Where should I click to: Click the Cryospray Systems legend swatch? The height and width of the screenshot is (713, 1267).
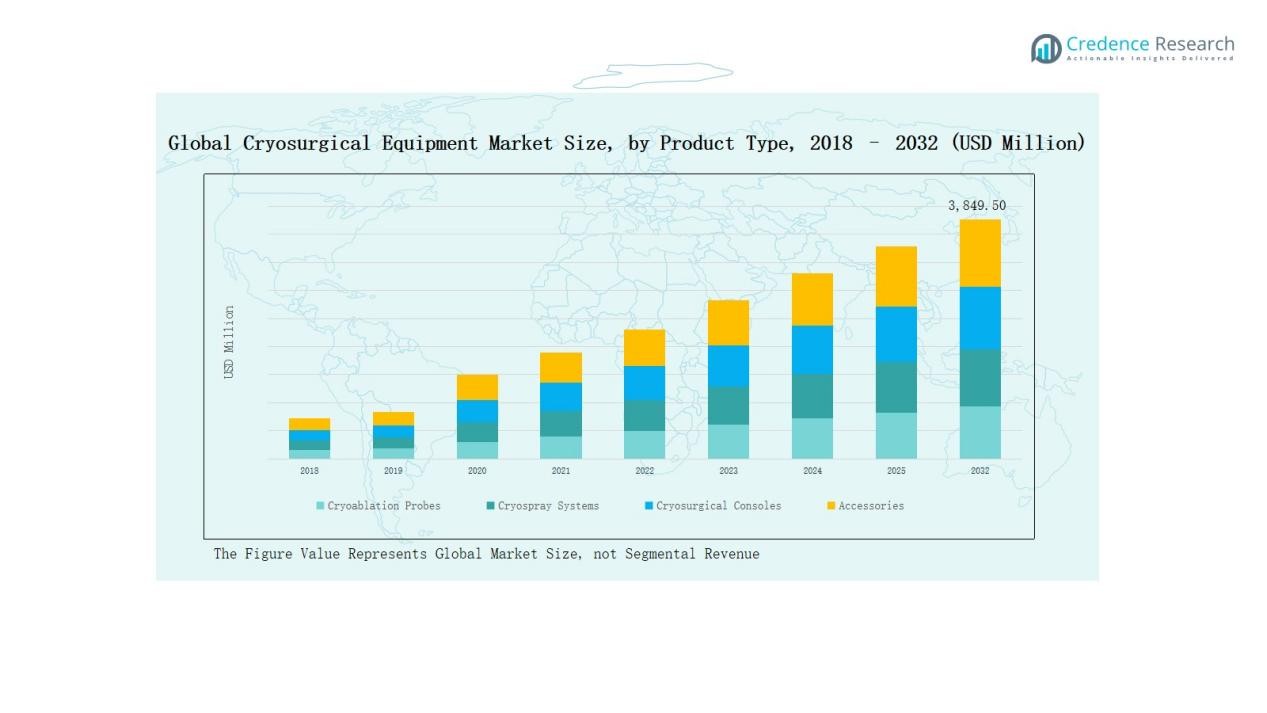pyautogui.click(x=491, y=506)
